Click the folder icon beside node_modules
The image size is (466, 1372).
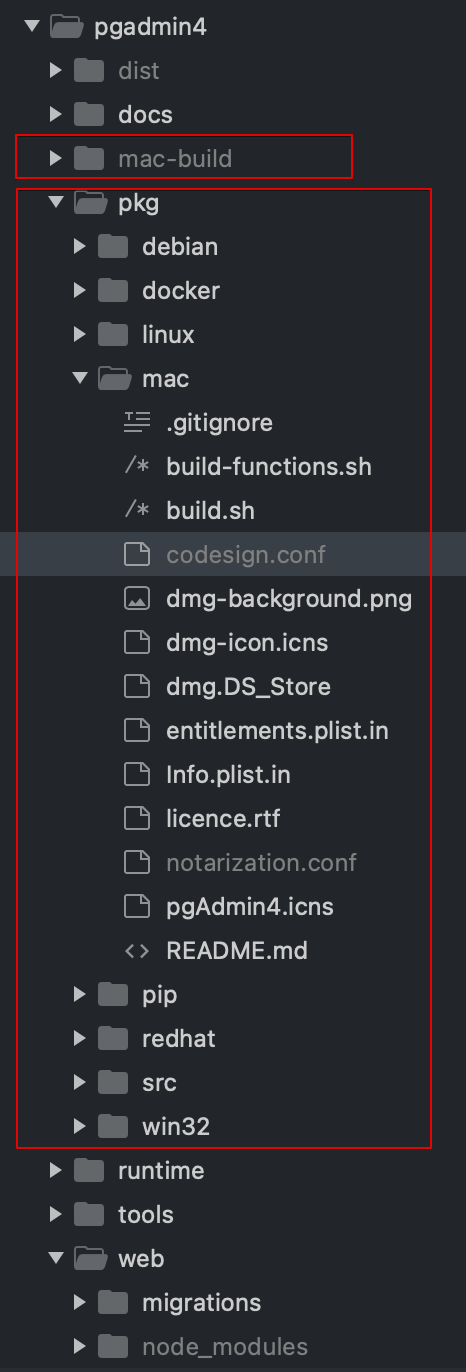click(114, 1347)
